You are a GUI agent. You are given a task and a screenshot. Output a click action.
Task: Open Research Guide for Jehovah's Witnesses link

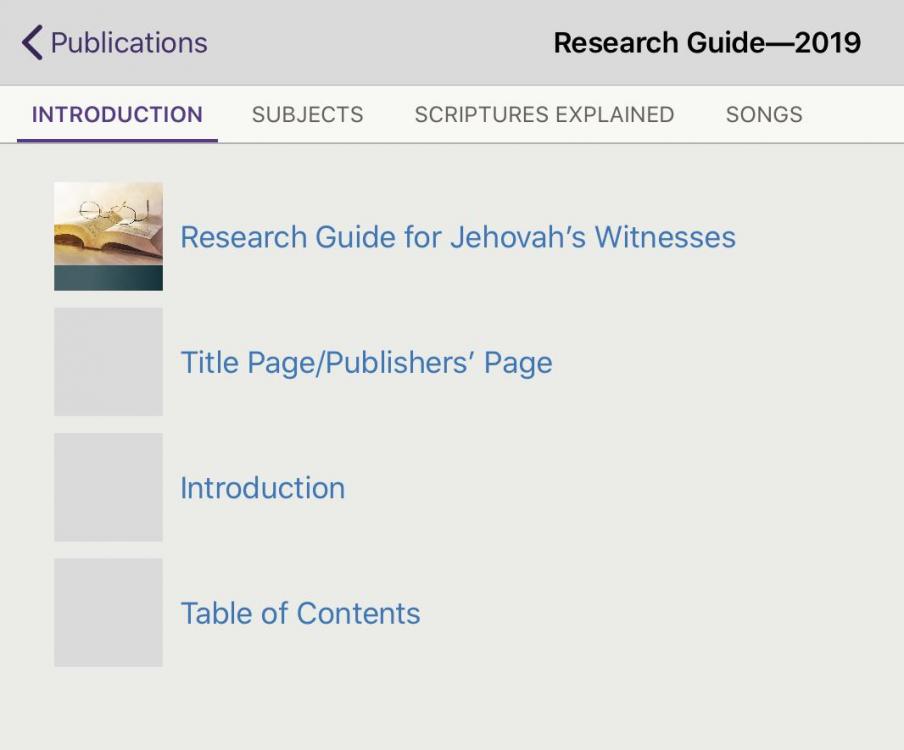[x=457, y=237]
